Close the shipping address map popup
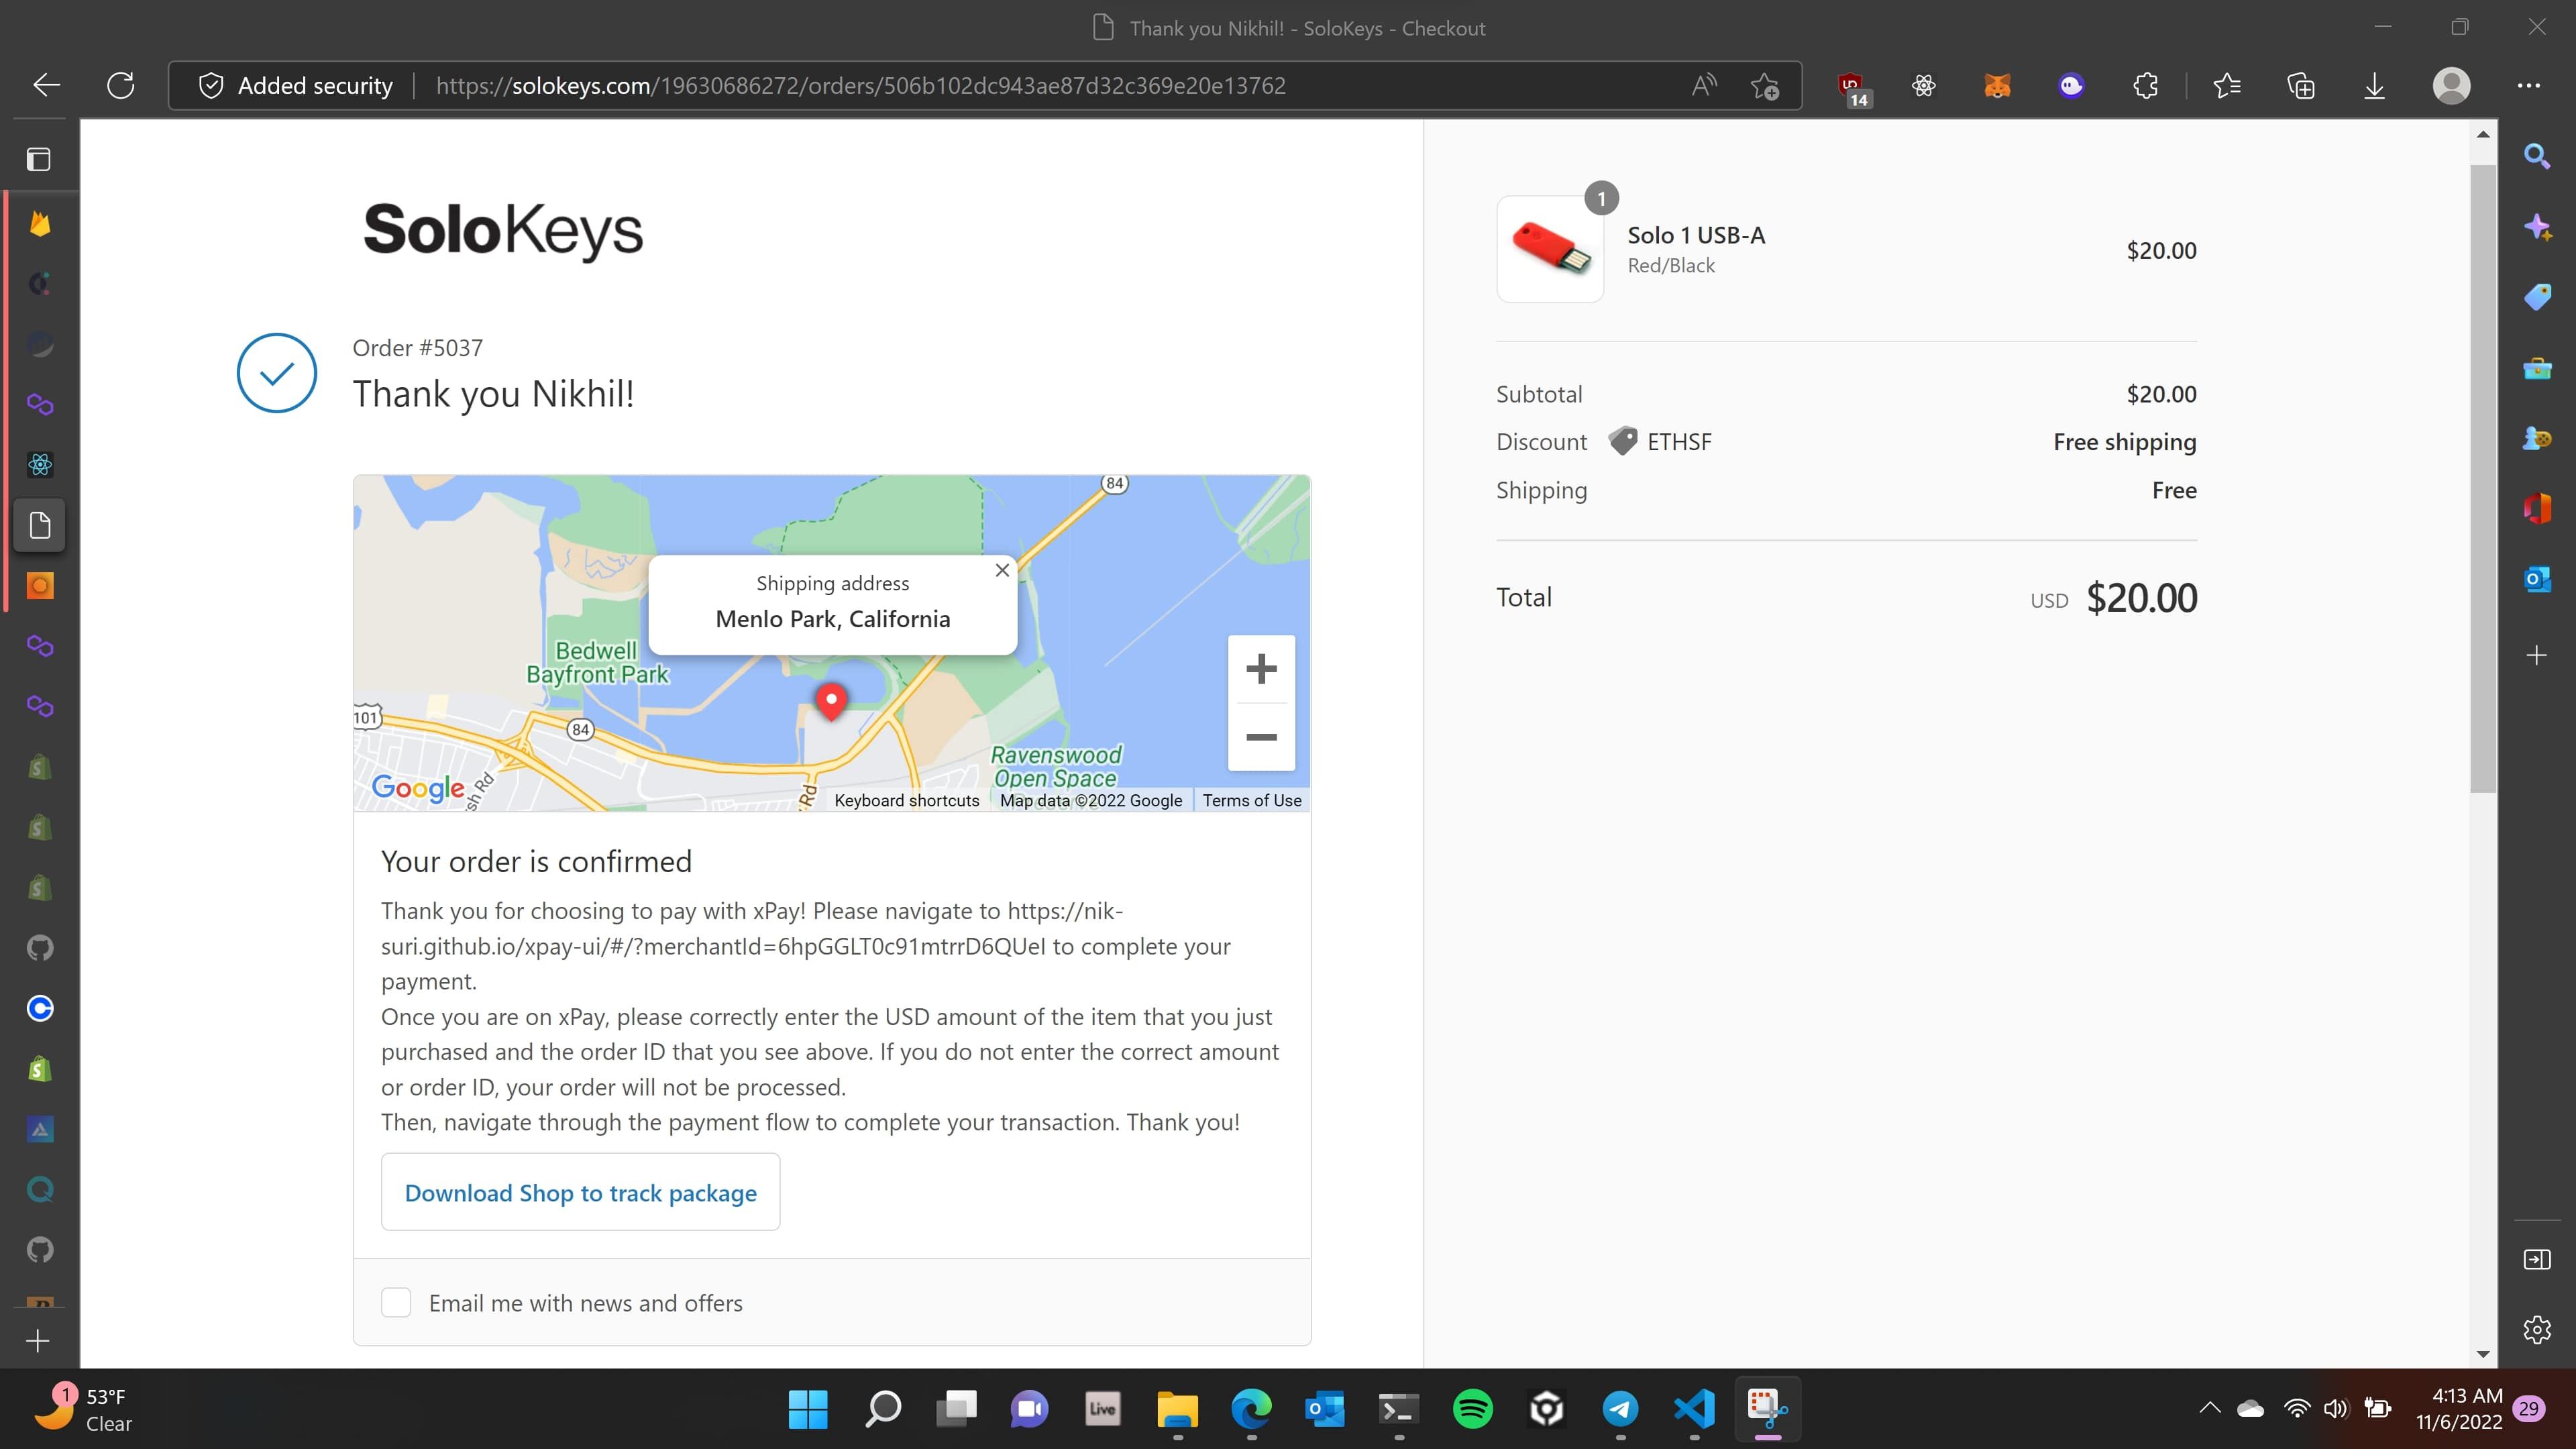This screenshot has height=1449, width=2576. click(1002, 570)
